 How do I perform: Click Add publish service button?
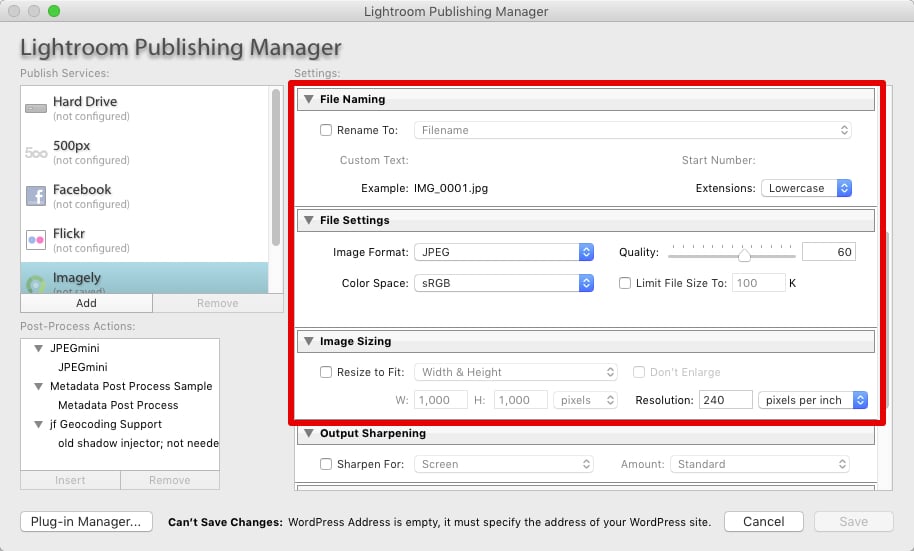(86, 303)
